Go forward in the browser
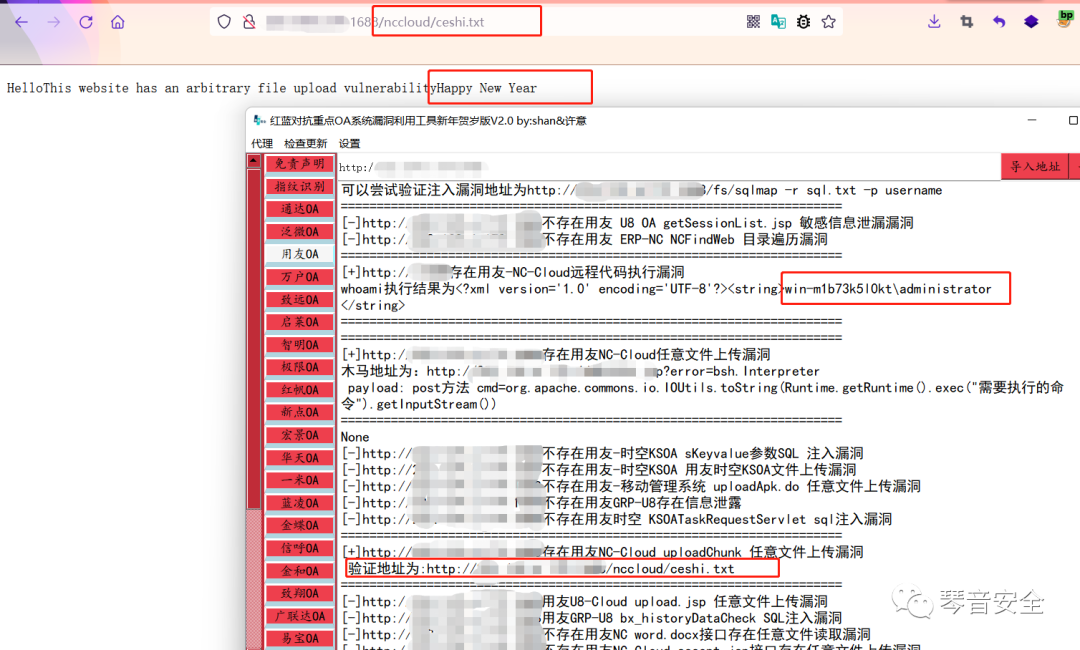This screenshot has height=650, width=1080. (x=54, y=22)
